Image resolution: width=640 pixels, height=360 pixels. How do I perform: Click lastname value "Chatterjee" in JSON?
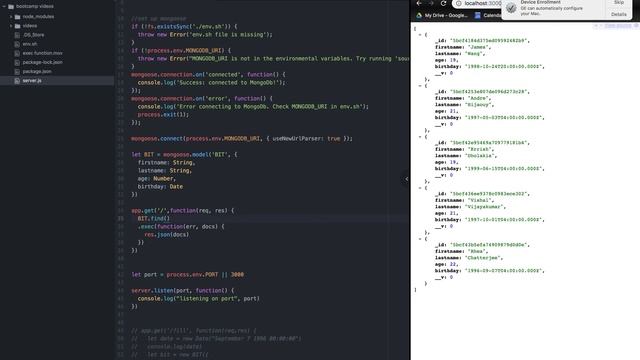click(x=484, y=258)
